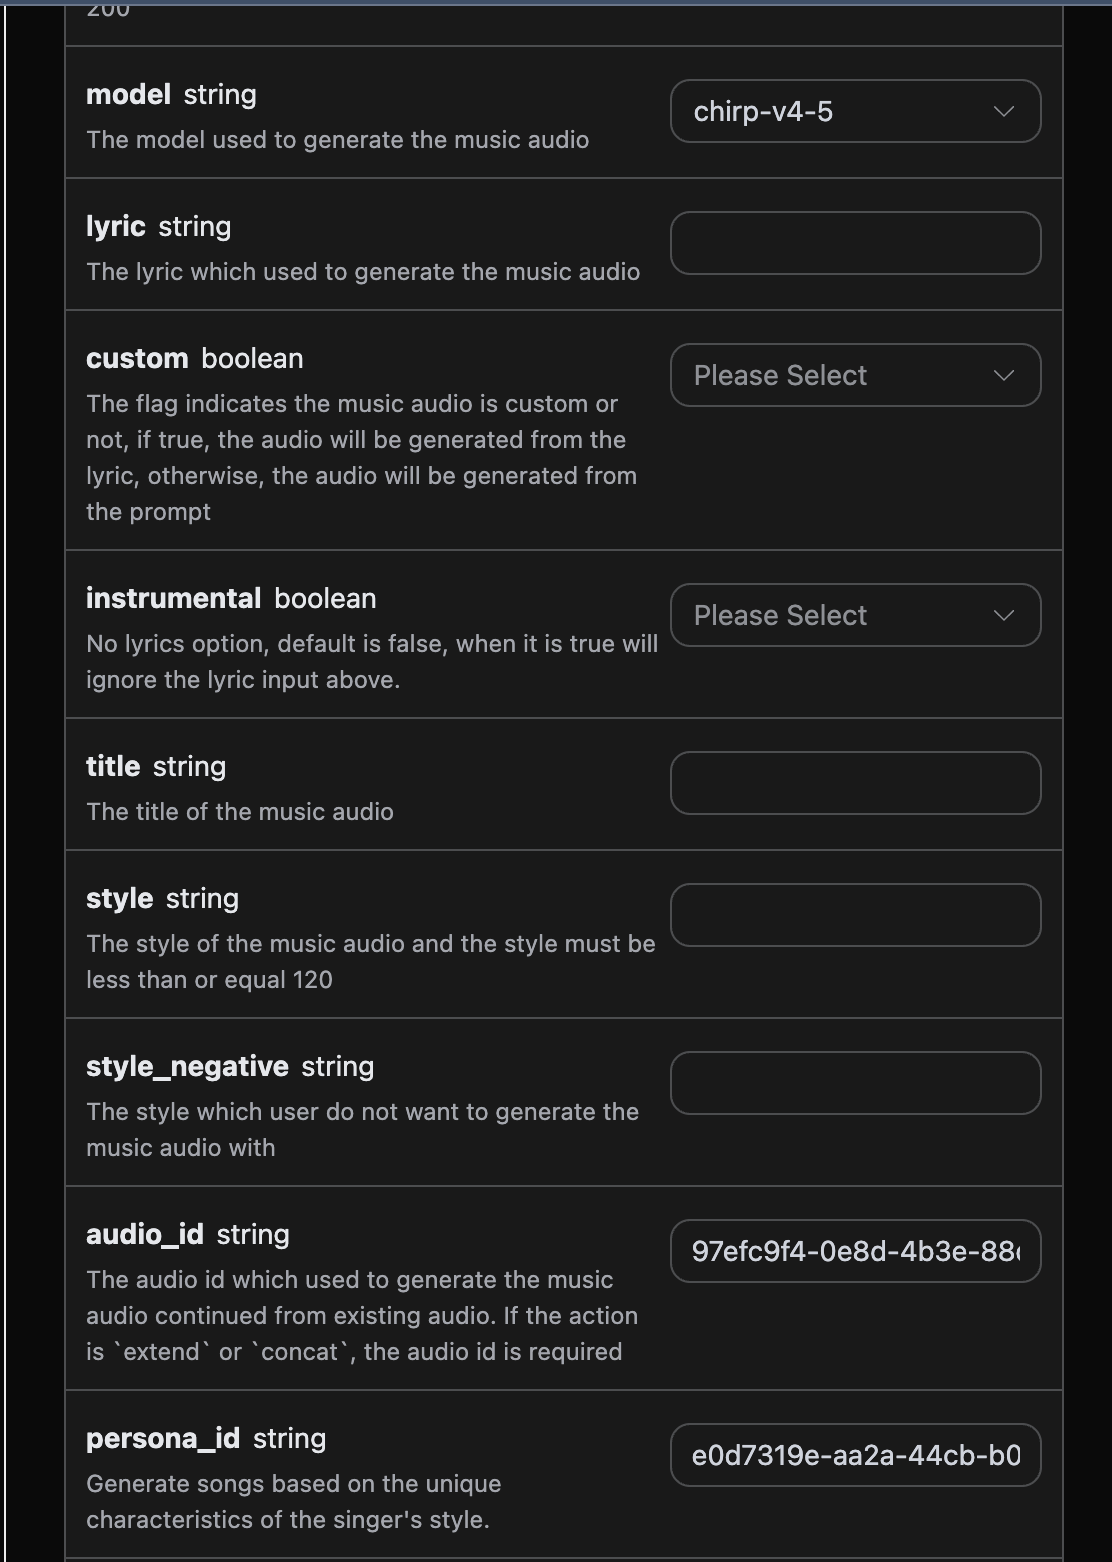Click the "custom" parameter name
The width and height of the screenshot is (1112, 1562).
[x=137, y=359]
